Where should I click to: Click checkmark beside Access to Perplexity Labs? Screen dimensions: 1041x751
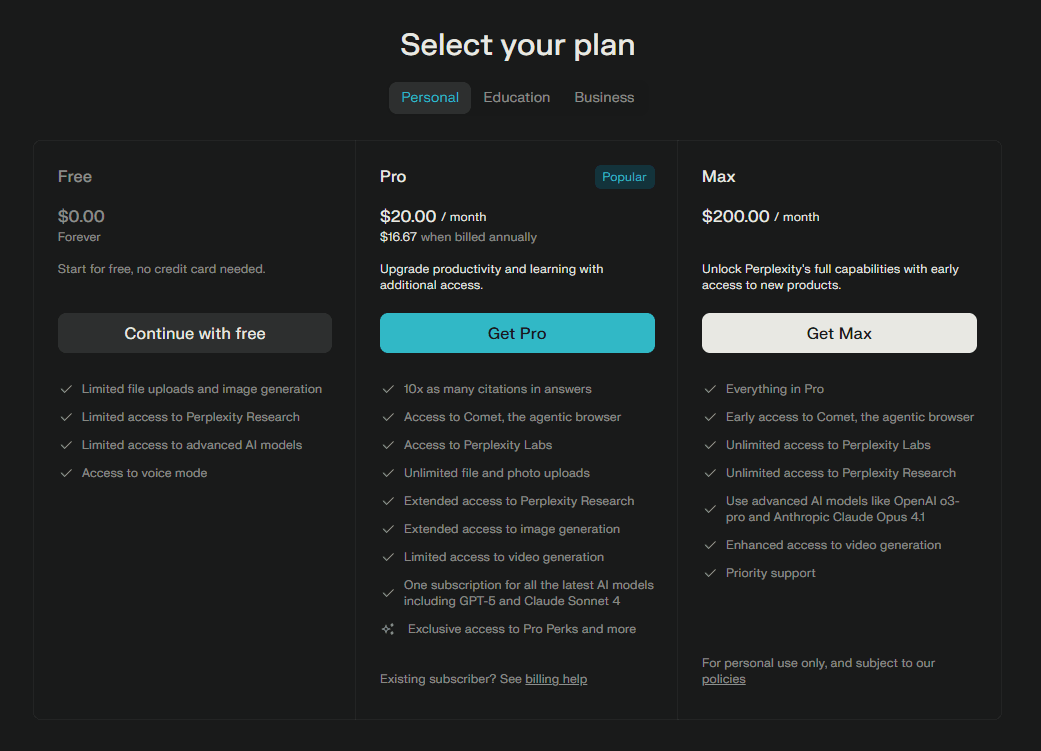tap(388, 445)
